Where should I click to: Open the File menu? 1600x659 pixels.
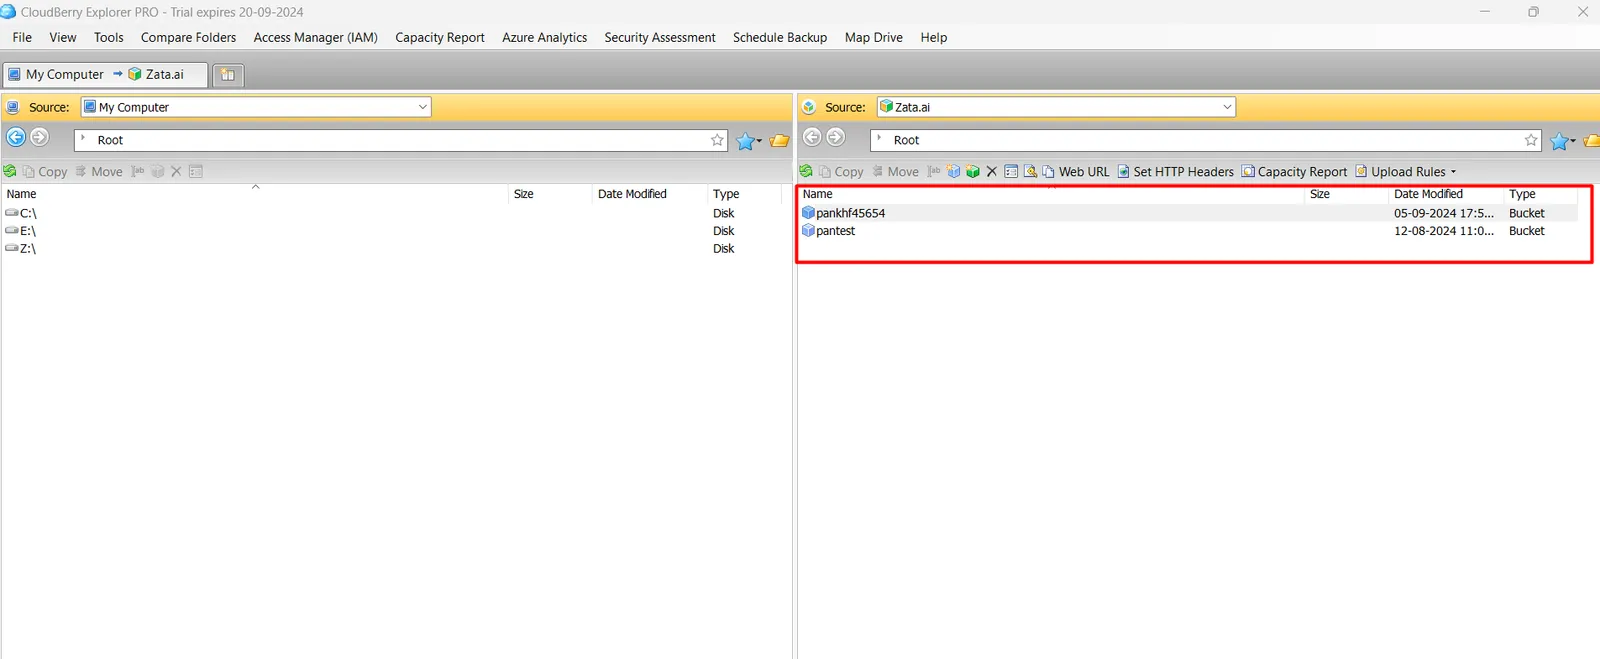coord(22,37)
